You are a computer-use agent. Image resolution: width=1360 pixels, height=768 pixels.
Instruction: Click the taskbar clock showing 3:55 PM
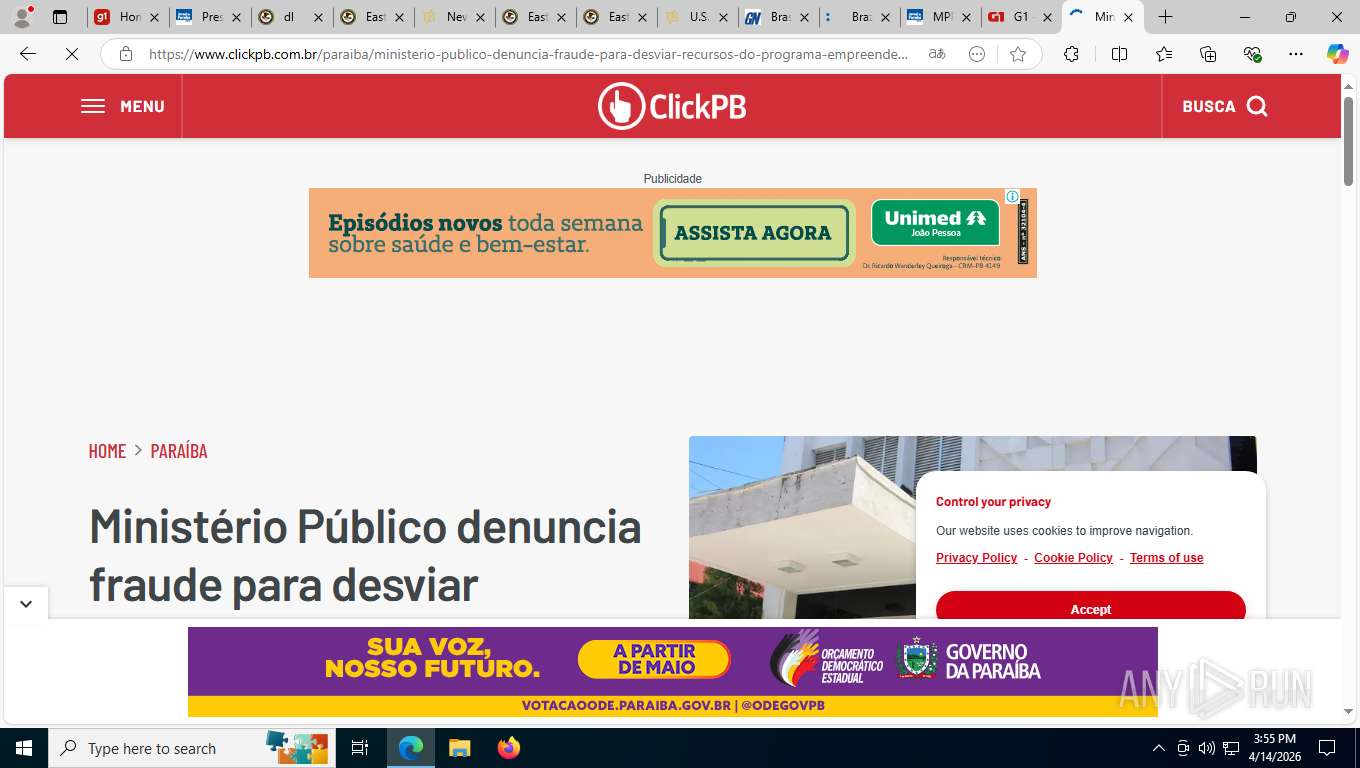(1275, 748)
